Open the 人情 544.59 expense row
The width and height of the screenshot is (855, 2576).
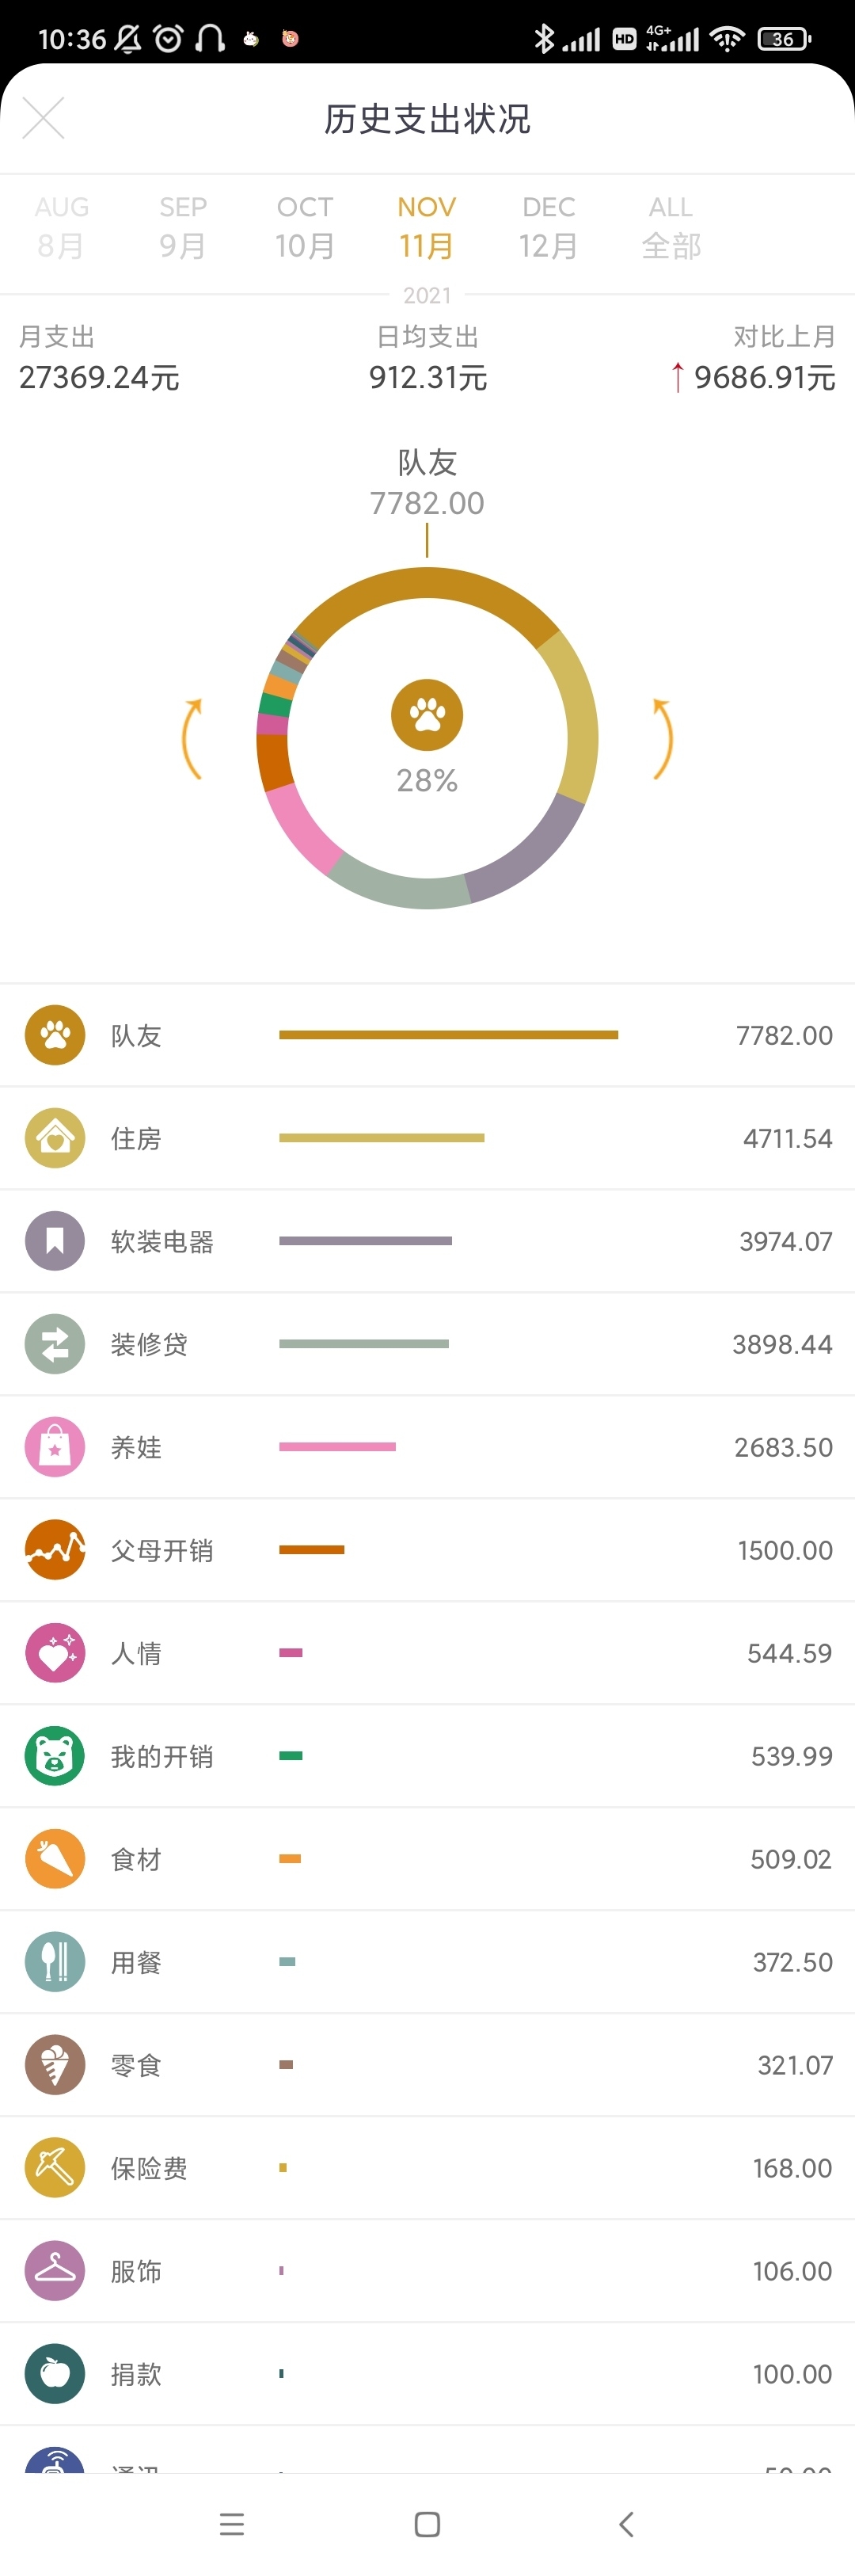point(427,1653)
